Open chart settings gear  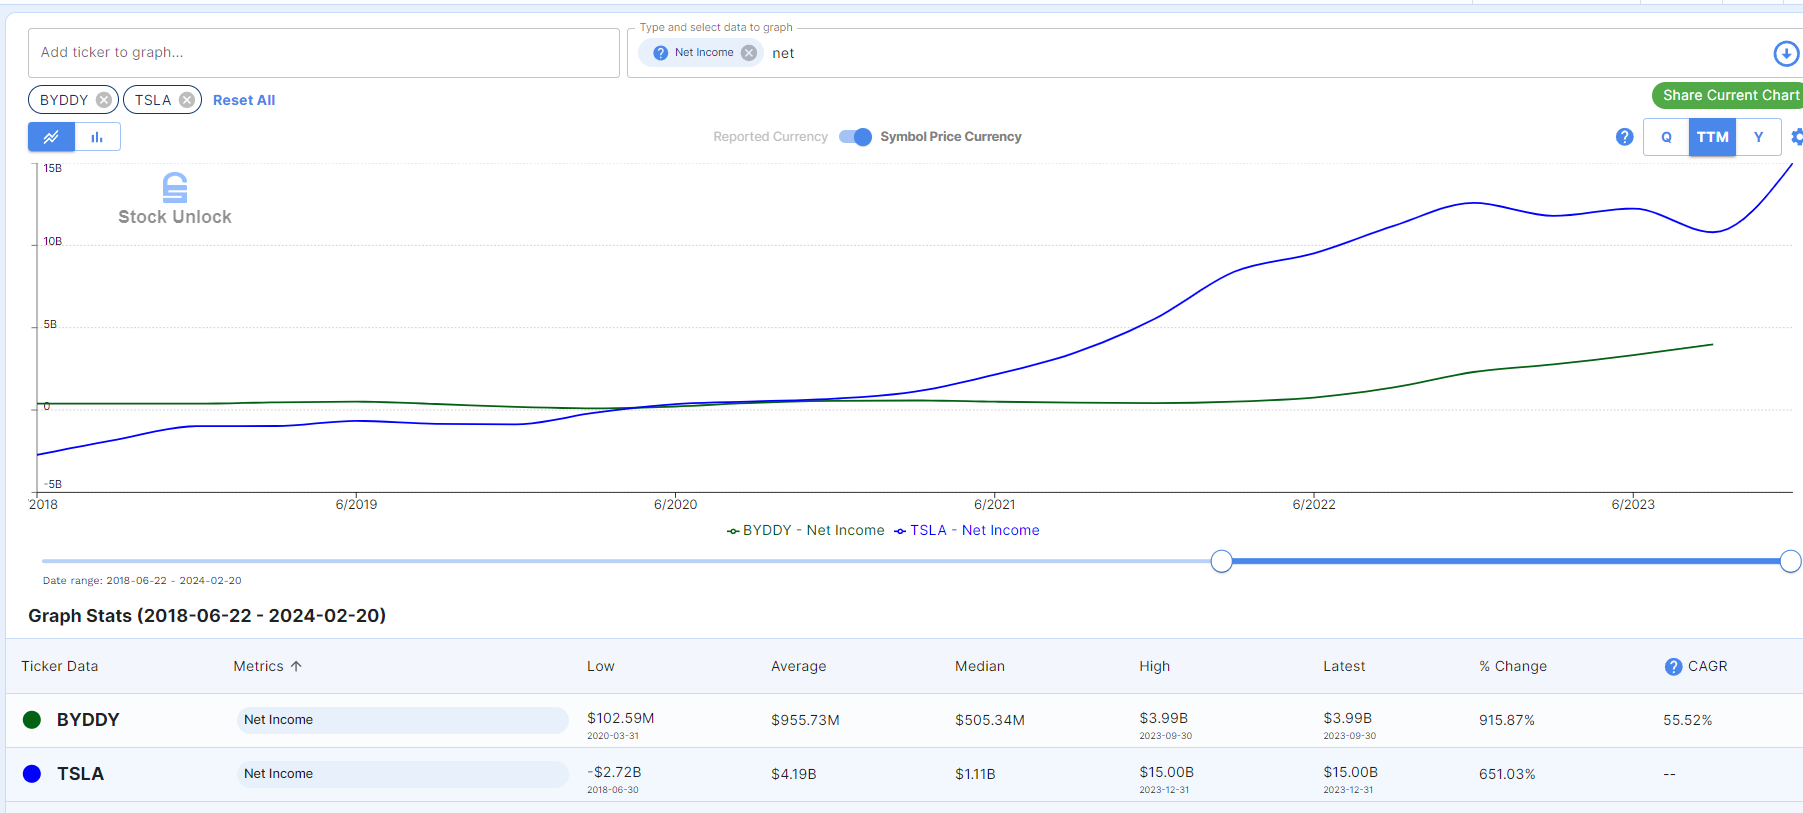pyautogui.click(x=1796, y=137)
